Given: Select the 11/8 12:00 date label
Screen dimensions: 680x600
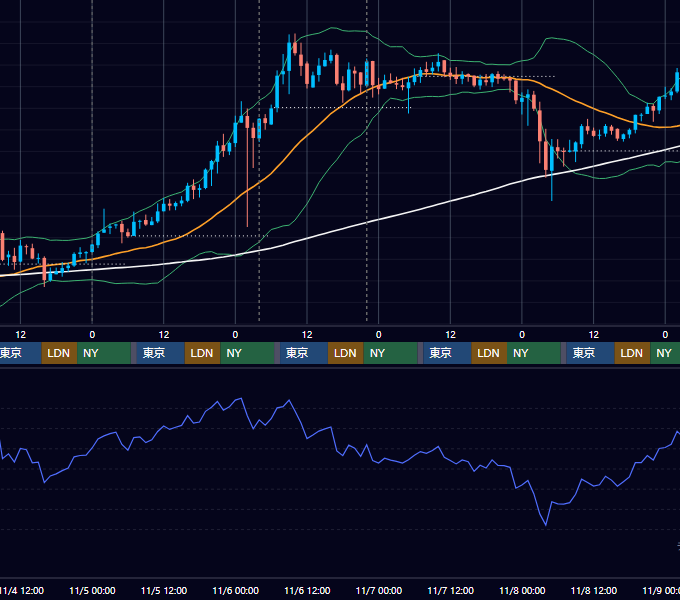Looking at the screenshot, I should pyautogui.click(x=594, y=590).
